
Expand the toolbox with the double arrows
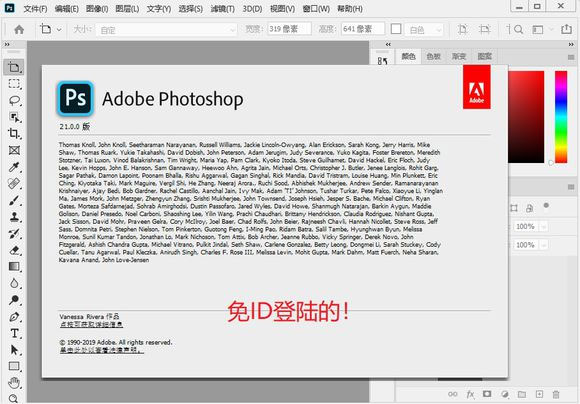7,44
